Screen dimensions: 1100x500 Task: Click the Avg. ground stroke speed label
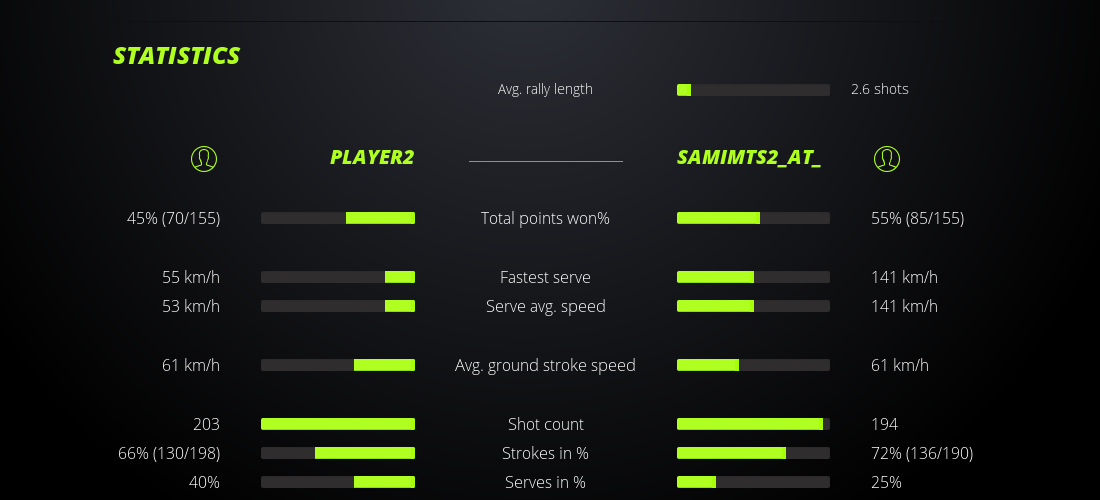(x=545, y=365)
